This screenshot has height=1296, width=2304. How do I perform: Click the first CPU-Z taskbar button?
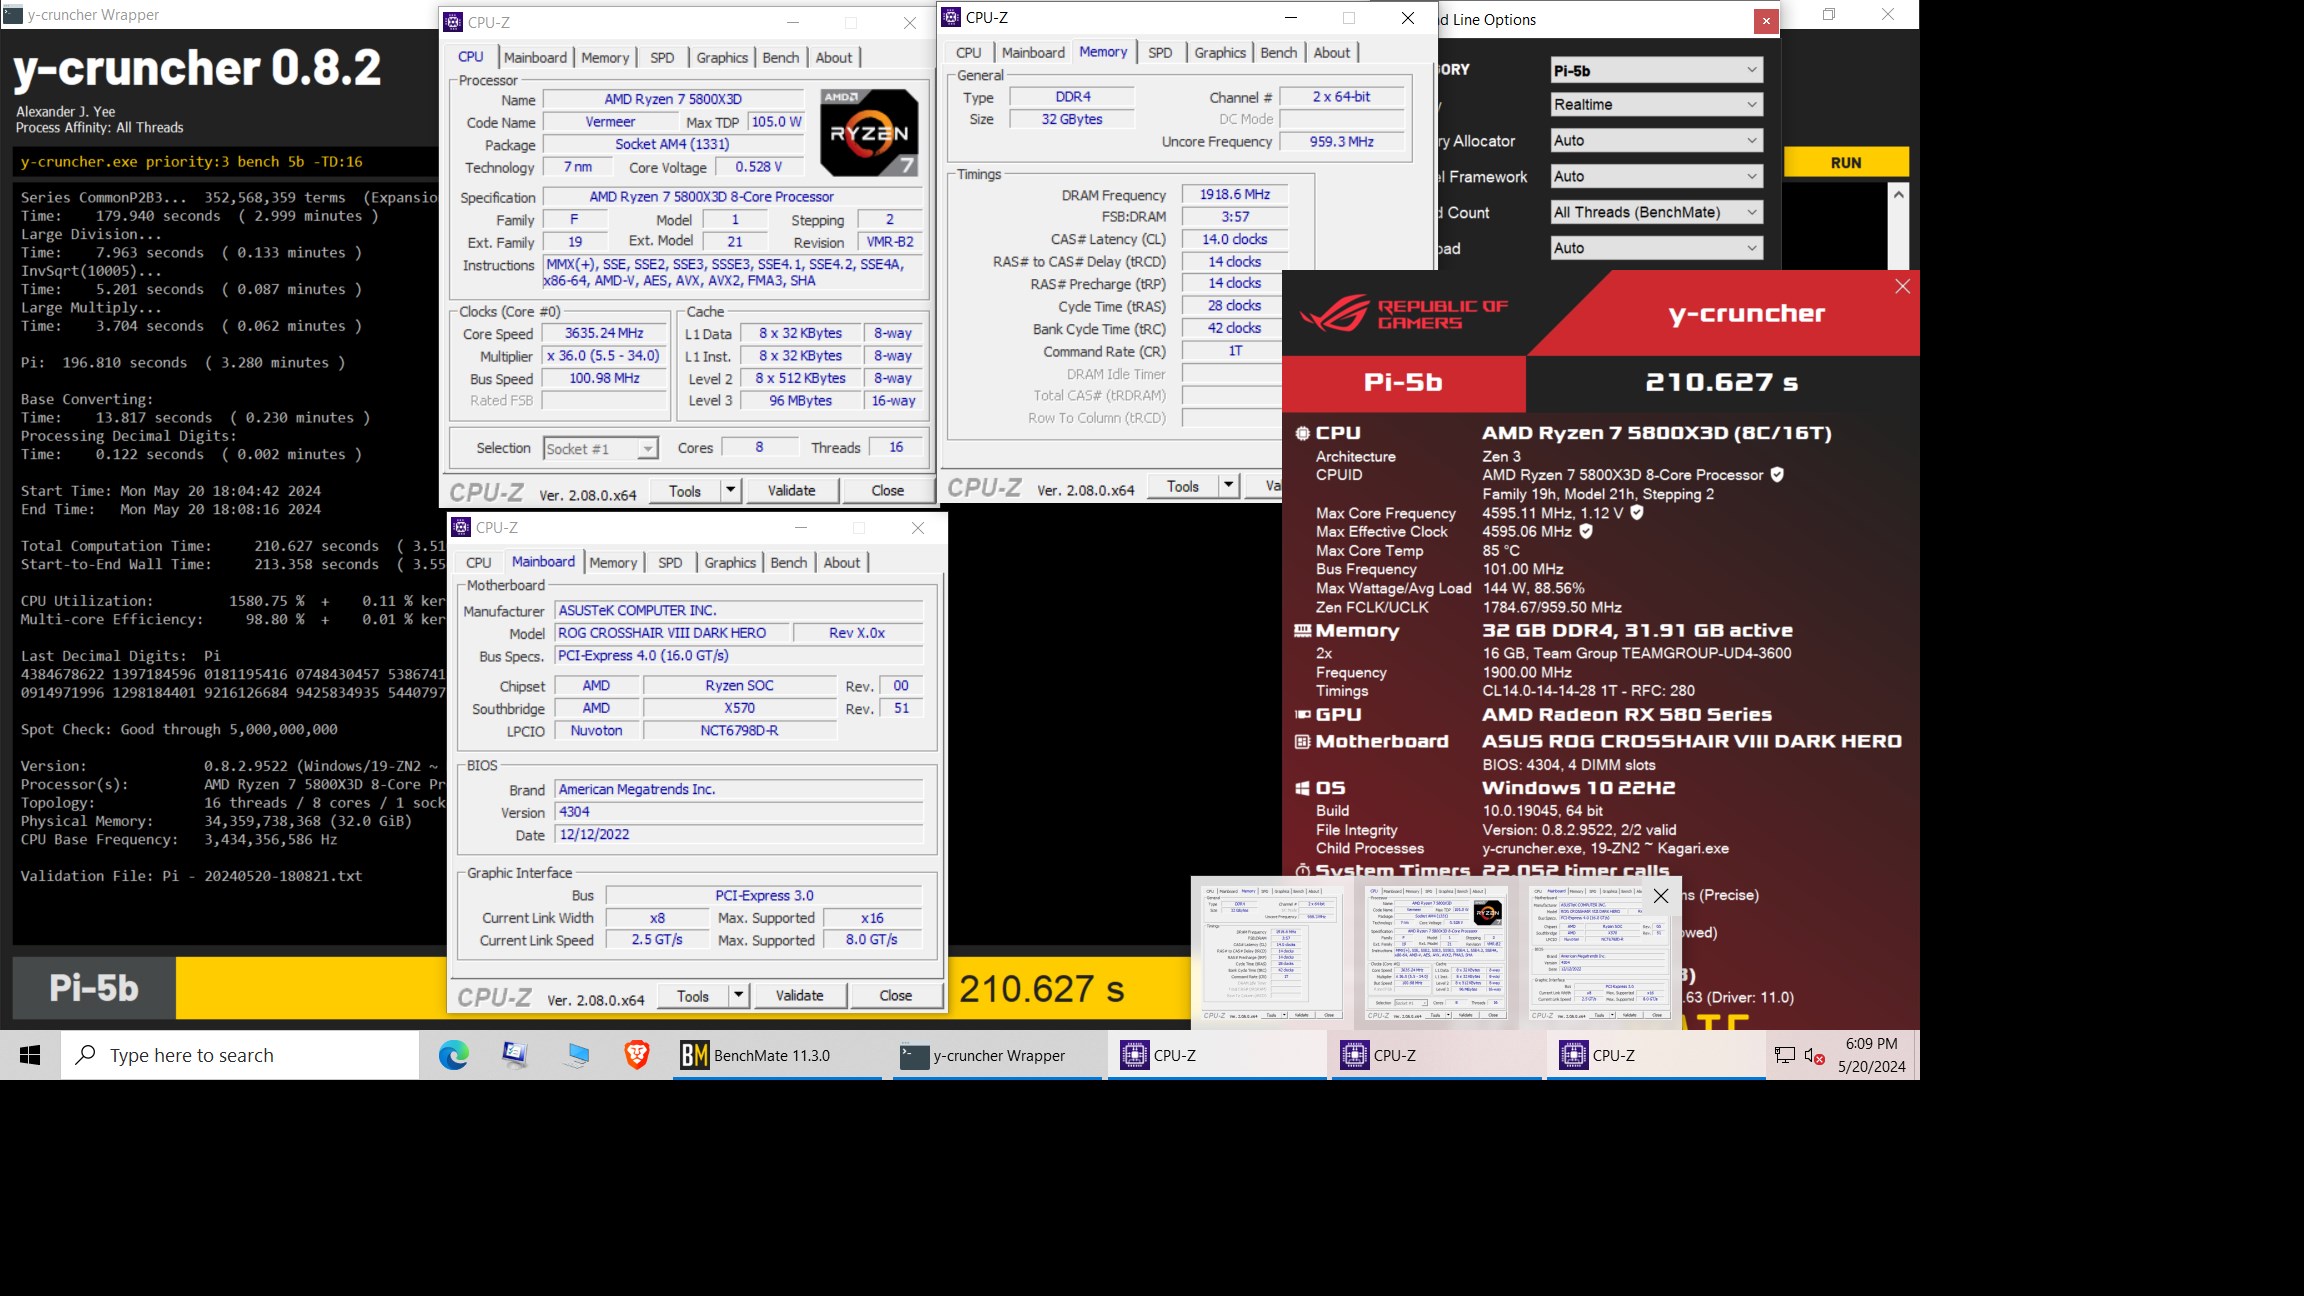point(1215,1055)
